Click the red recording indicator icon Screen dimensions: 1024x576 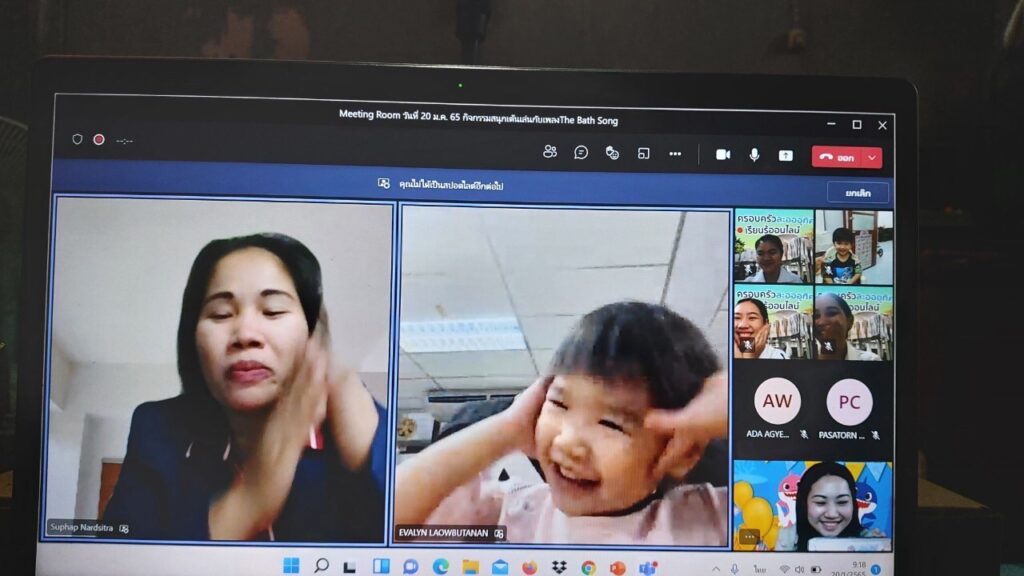[x=99, y=140]
